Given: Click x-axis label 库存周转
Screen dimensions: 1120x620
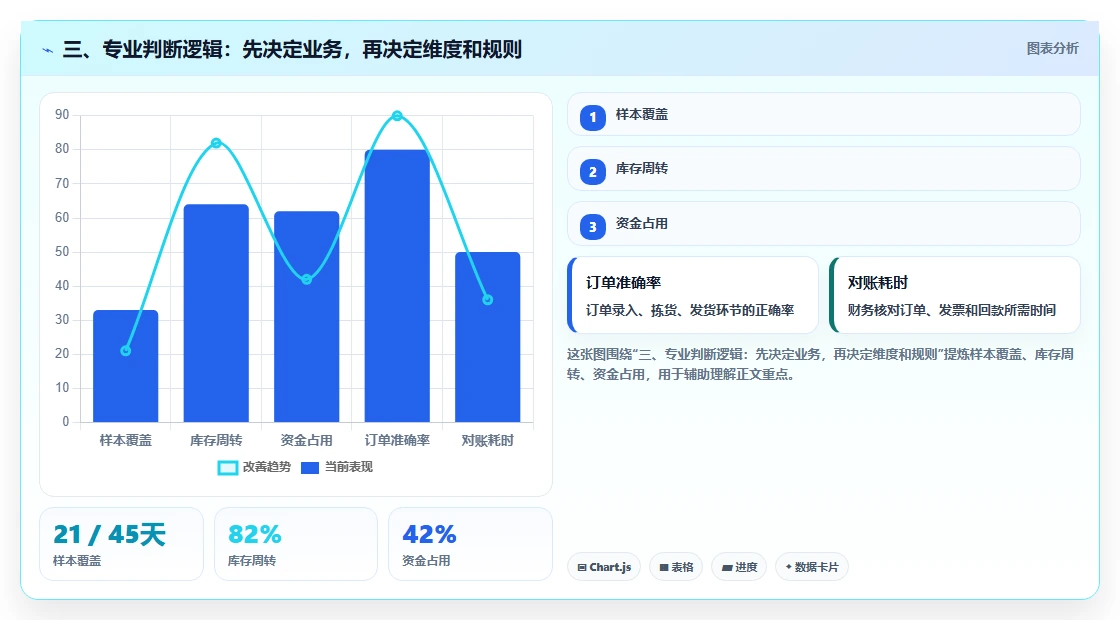Looking at the screenshot, I should coord(216,441).
